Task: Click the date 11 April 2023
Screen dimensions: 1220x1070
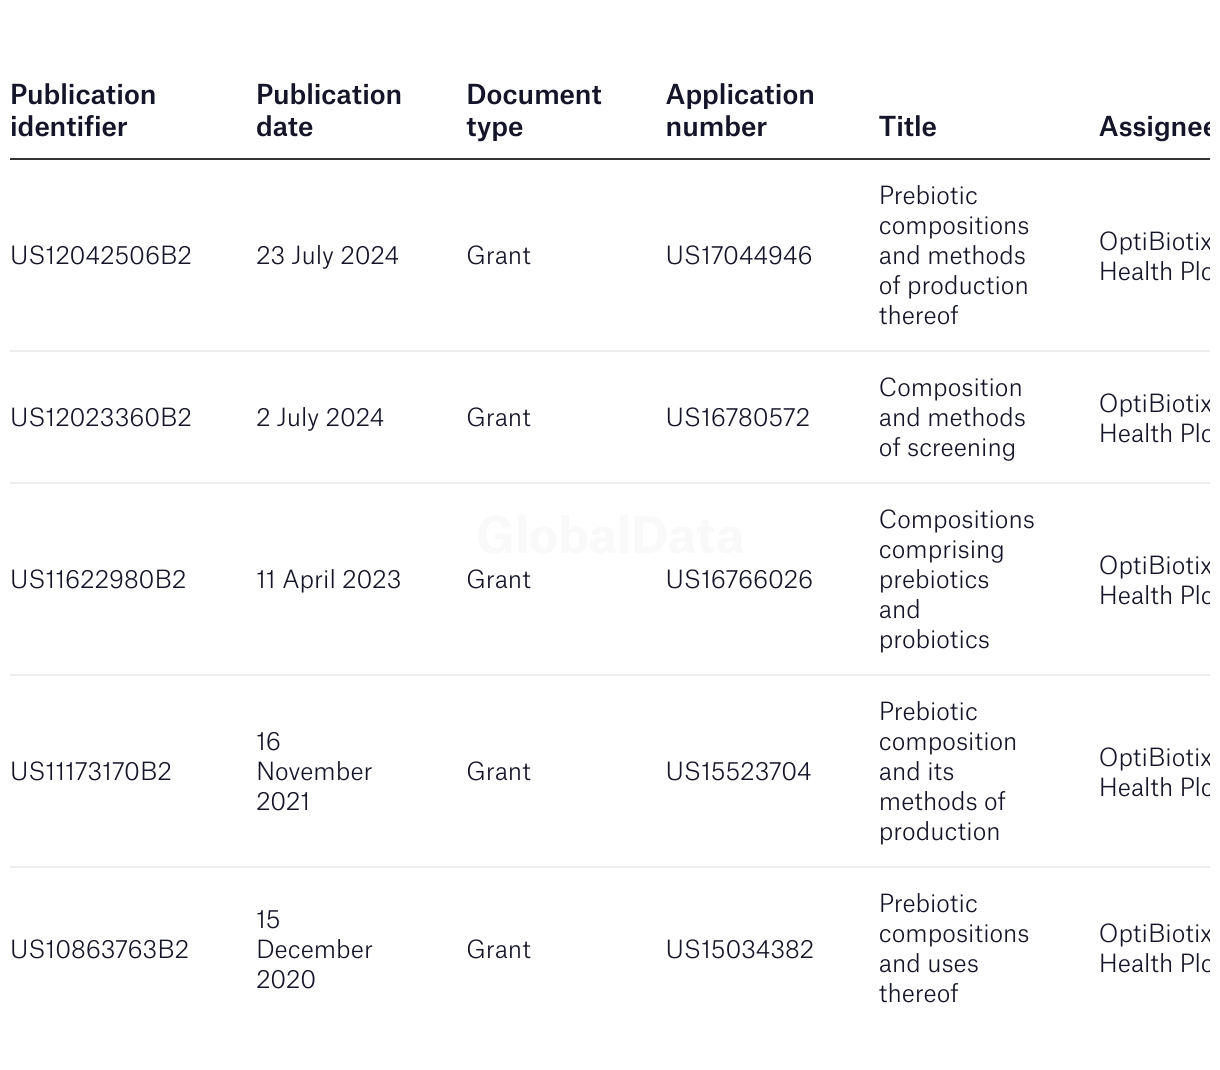Action: [x=328, y=580]
